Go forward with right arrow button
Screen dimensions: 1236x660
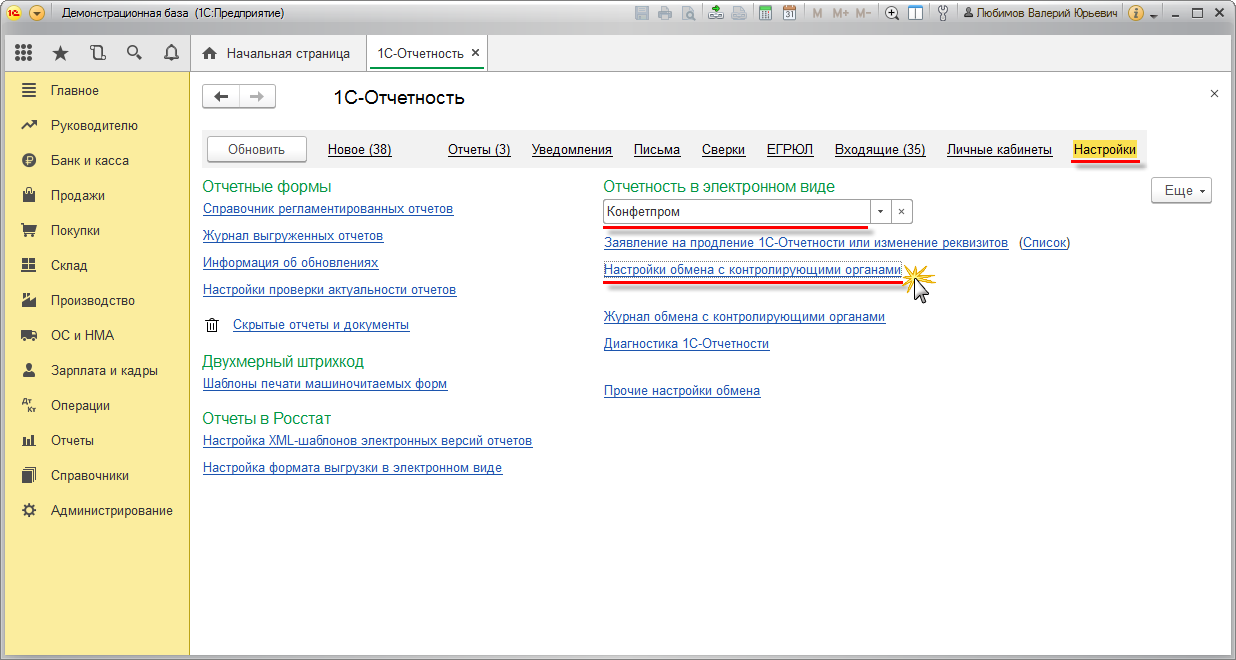[257, 96]
